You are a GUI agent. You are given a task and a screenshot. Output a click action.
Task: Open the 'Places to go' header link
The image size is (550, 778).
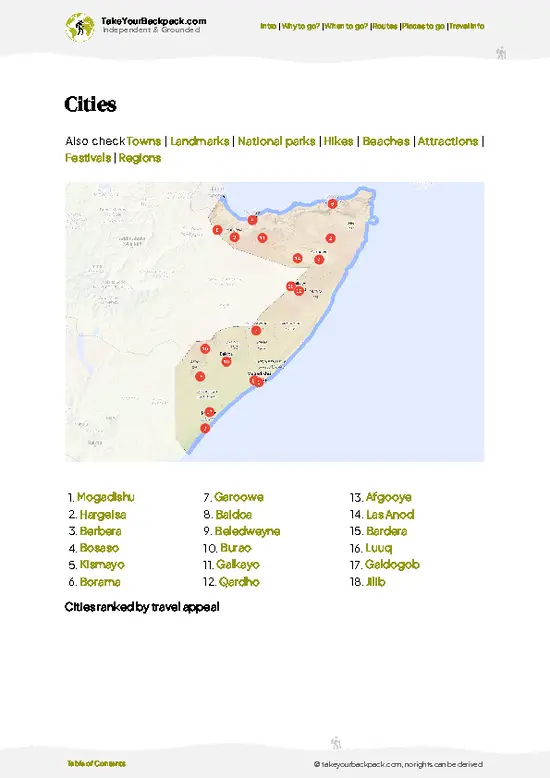pyautogui.click(x=423, y=26)
